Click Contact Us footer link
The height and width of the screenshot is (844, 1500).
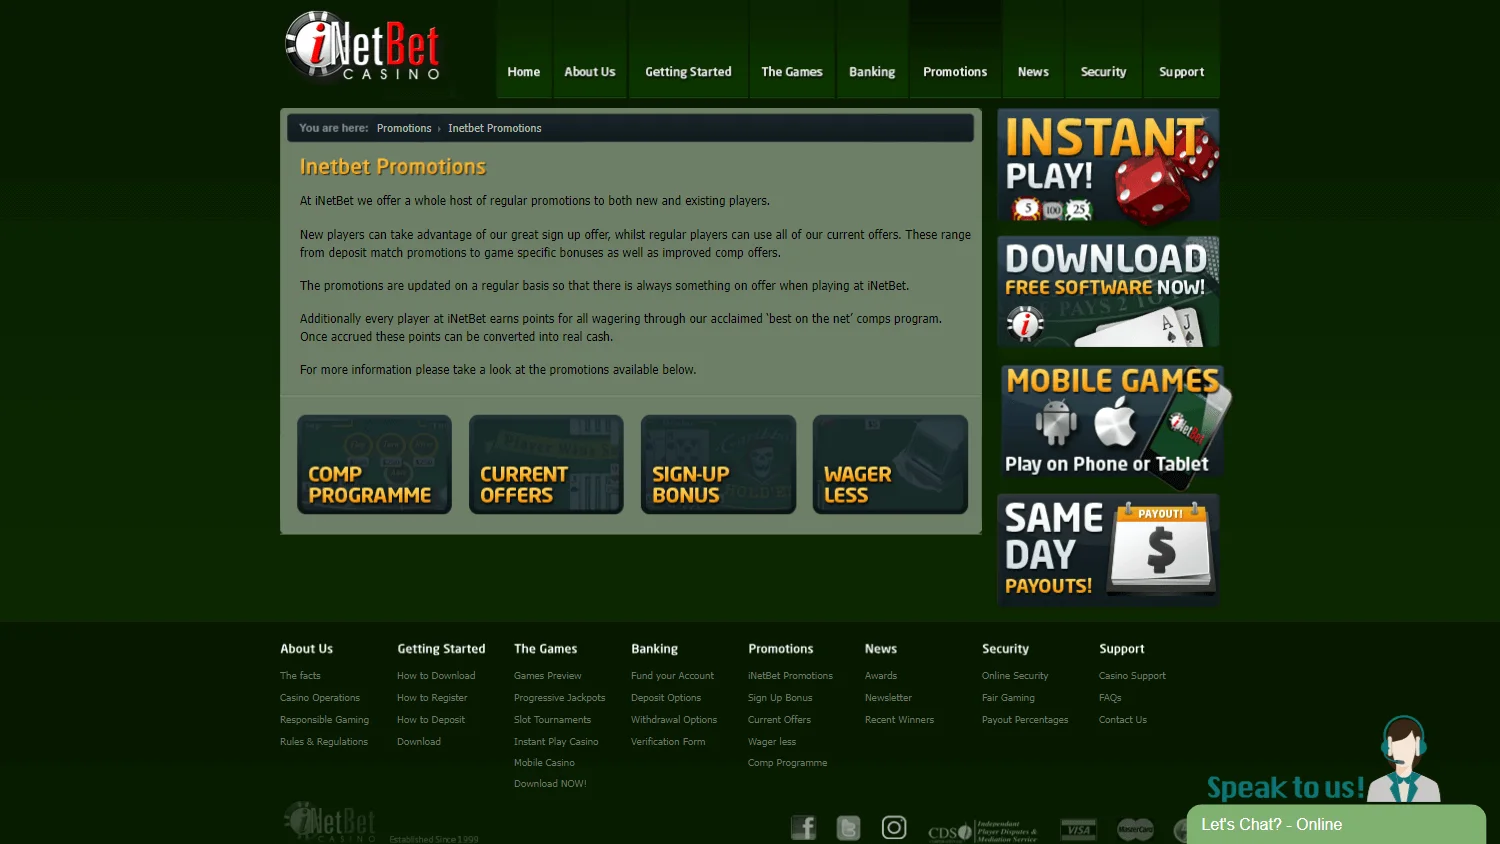click(1123, 720)
